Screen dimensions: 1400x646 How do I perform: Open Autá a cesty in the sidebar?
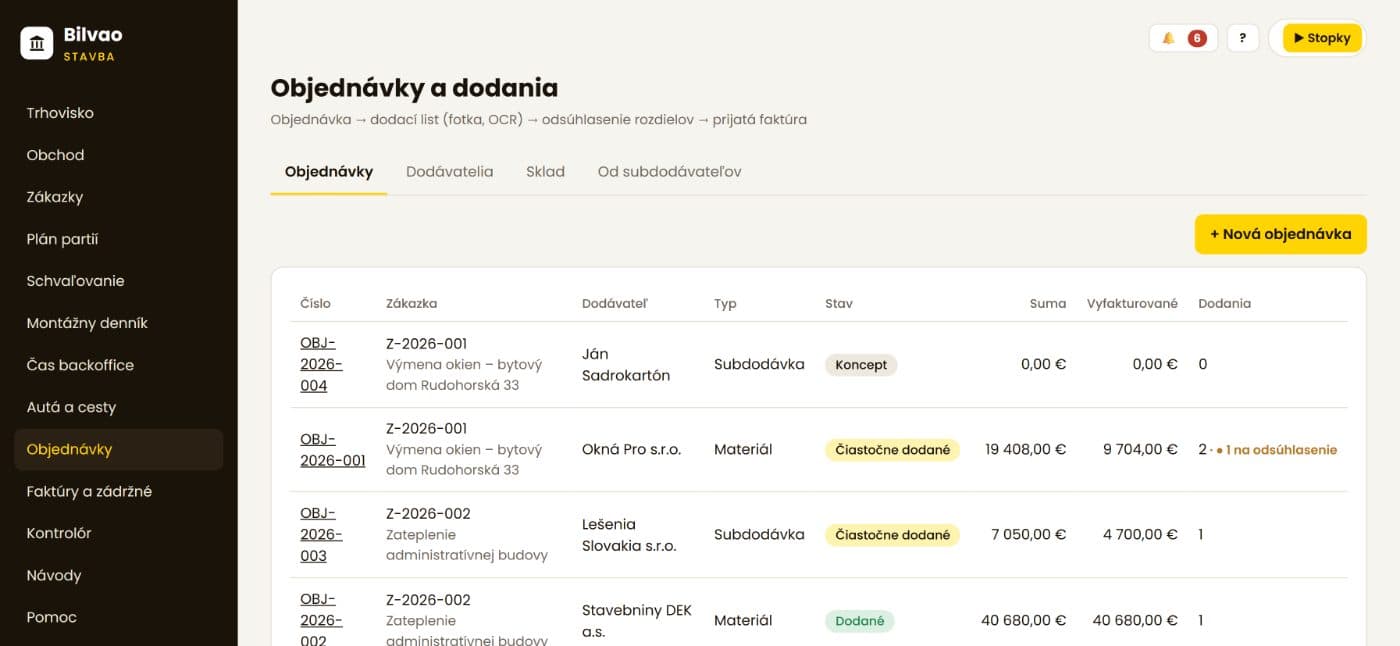point(118,407)
